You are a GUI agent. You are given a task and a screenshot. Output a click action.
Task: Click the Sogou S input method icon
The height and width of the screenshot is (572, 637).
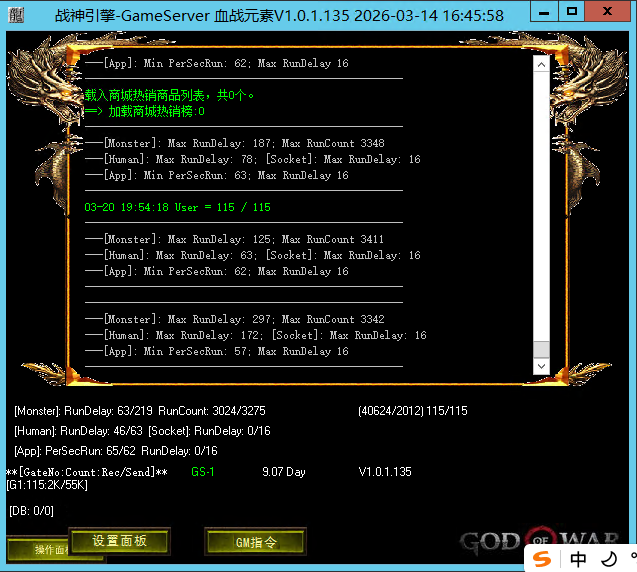click(x=541, y=558)
